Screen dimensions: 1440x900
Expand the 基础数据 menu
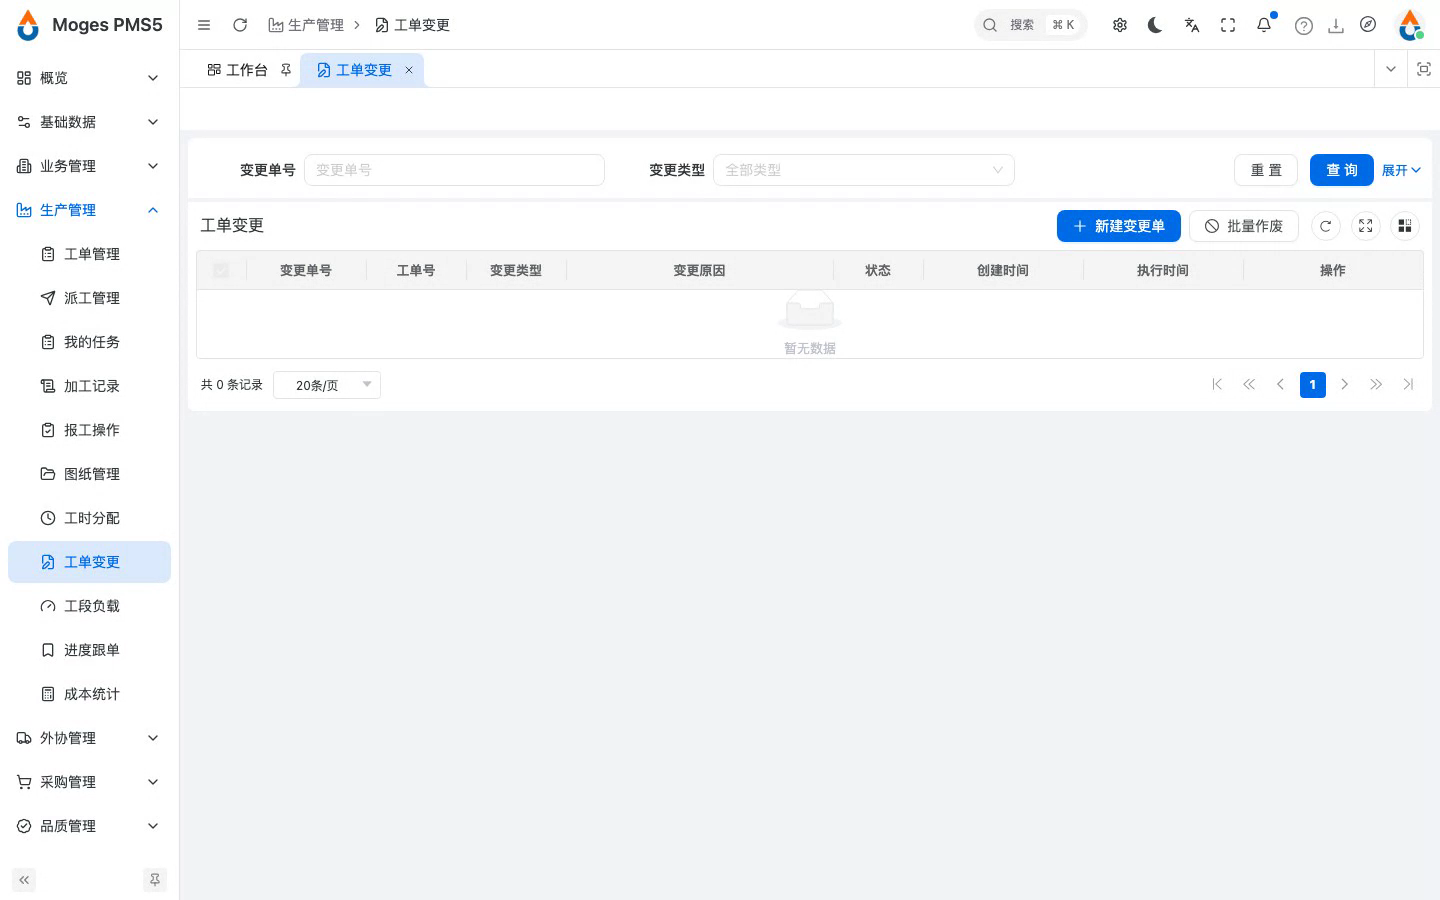(89, 122)
